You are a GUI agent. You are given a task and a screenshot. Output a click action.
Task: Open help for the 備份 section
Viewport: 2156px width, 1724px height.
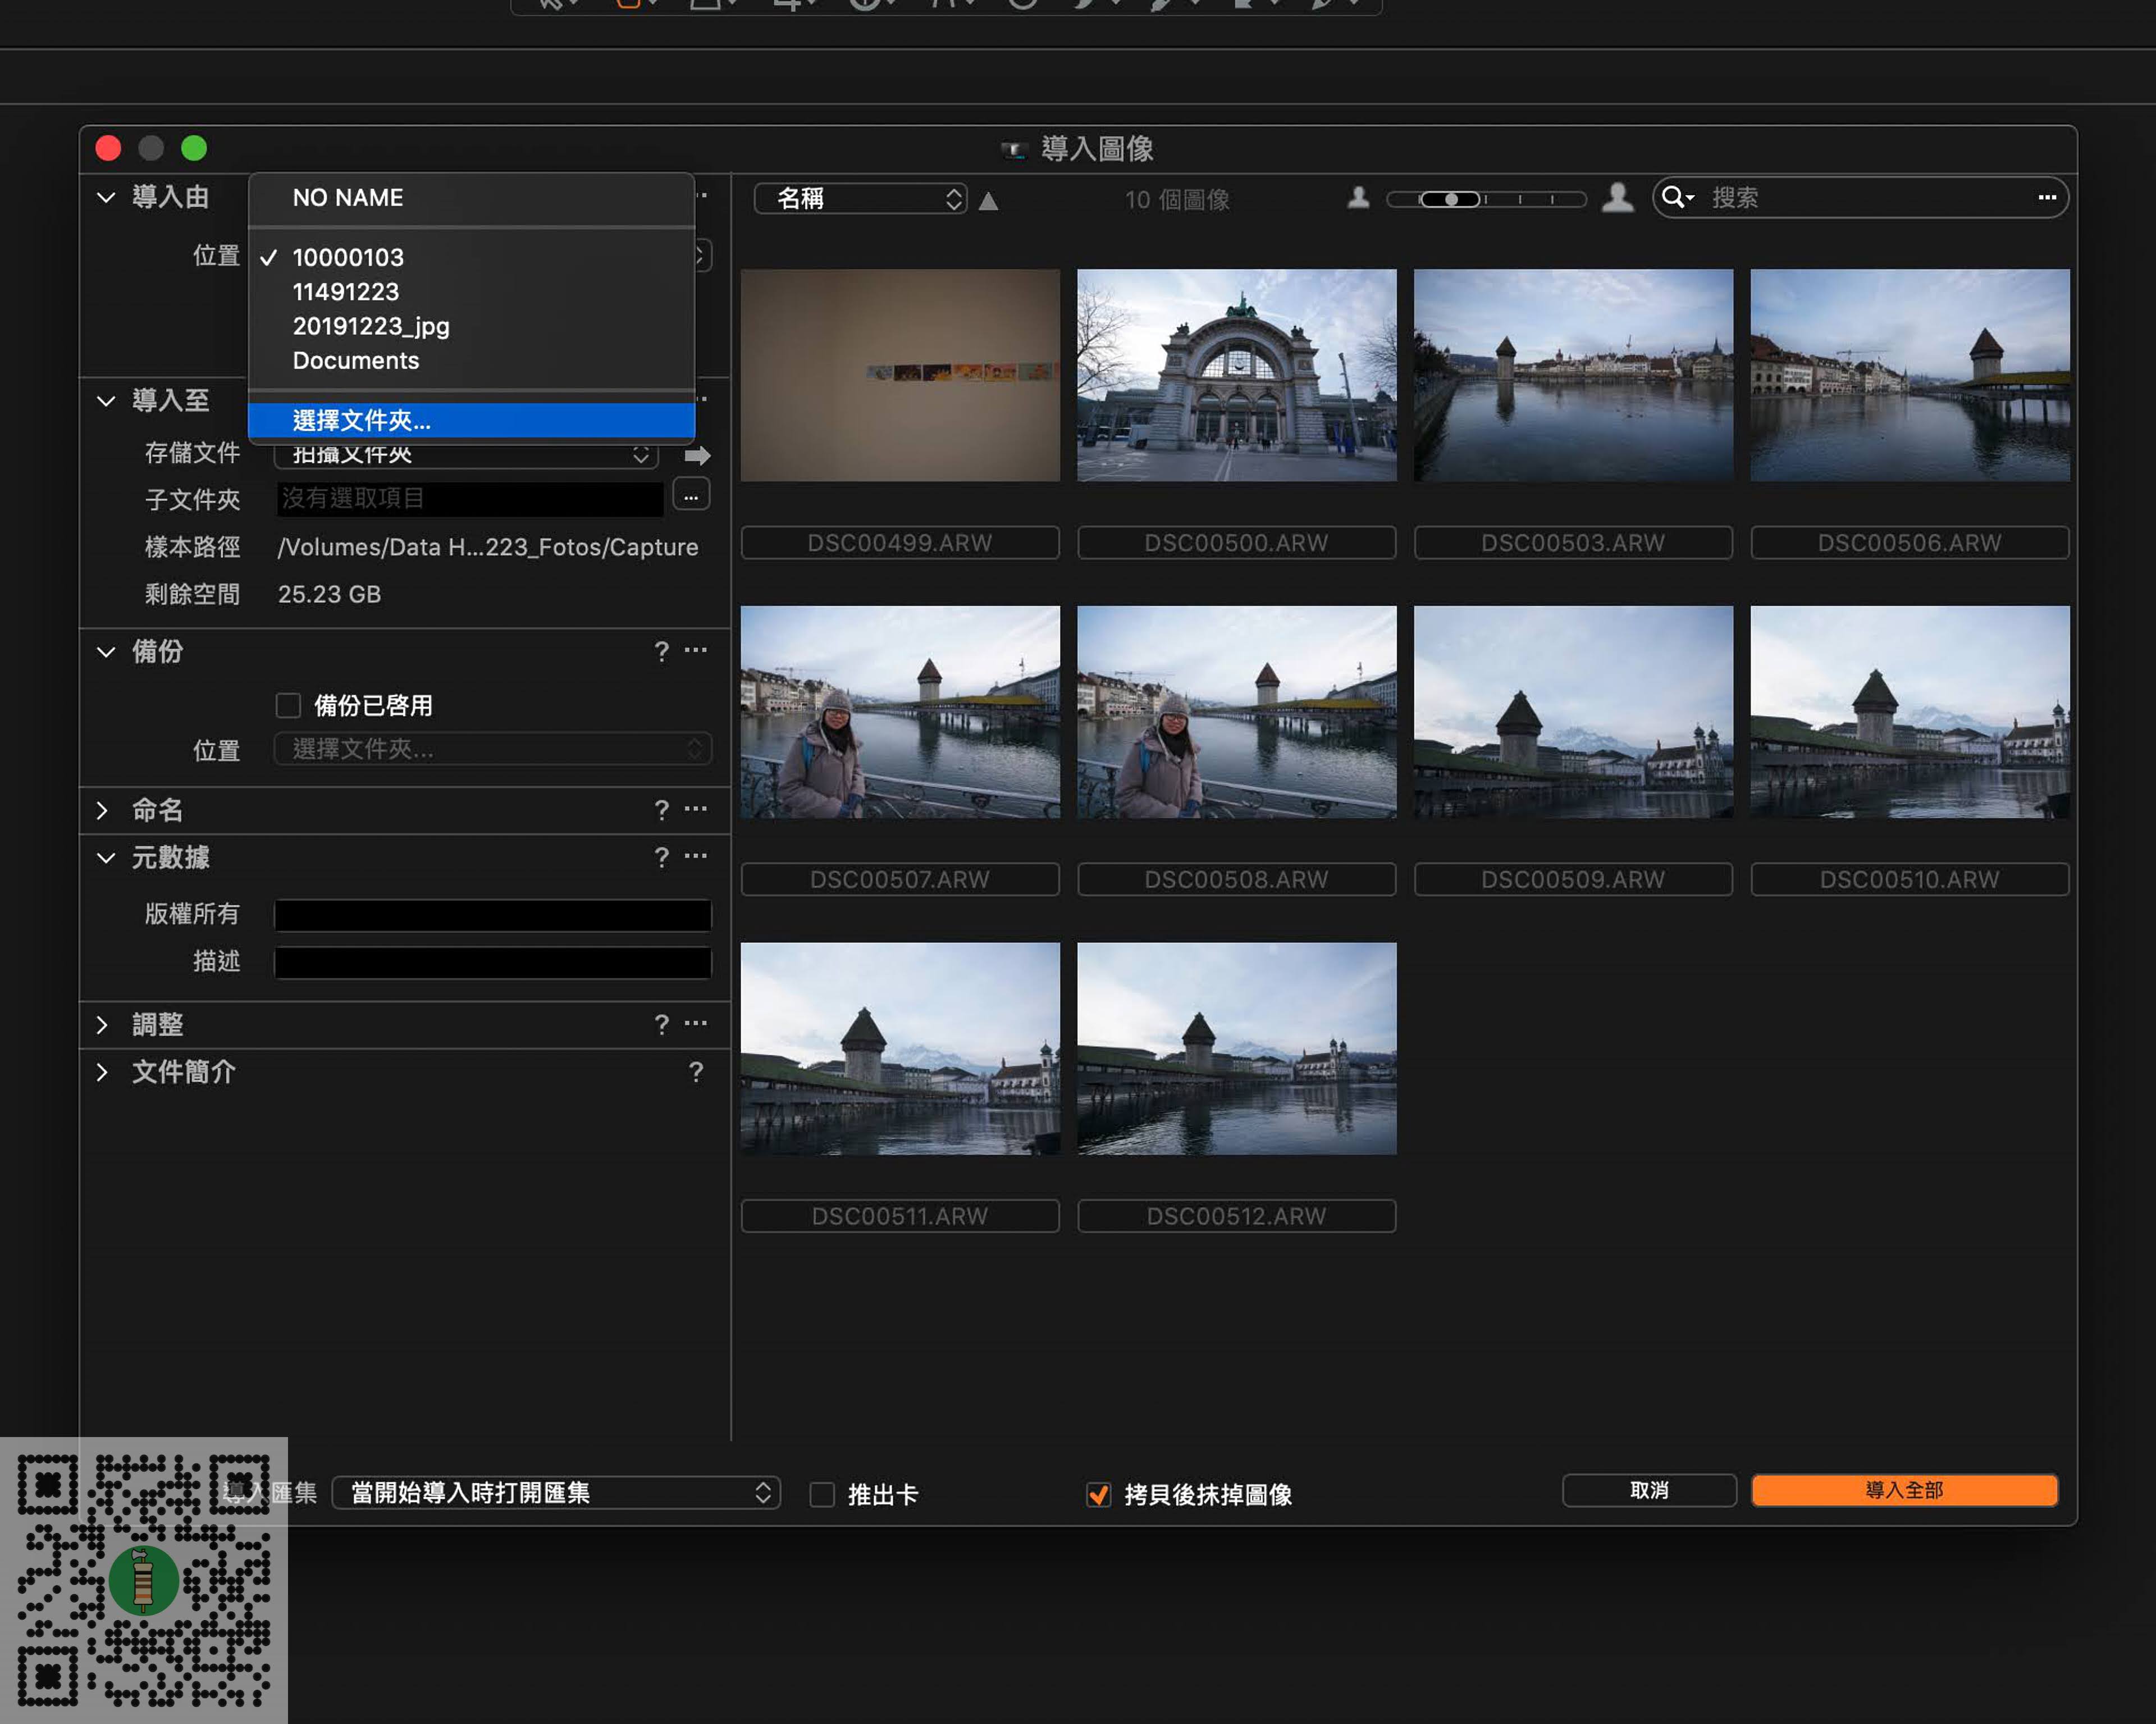pyautogui.click(x=661, y=652)
